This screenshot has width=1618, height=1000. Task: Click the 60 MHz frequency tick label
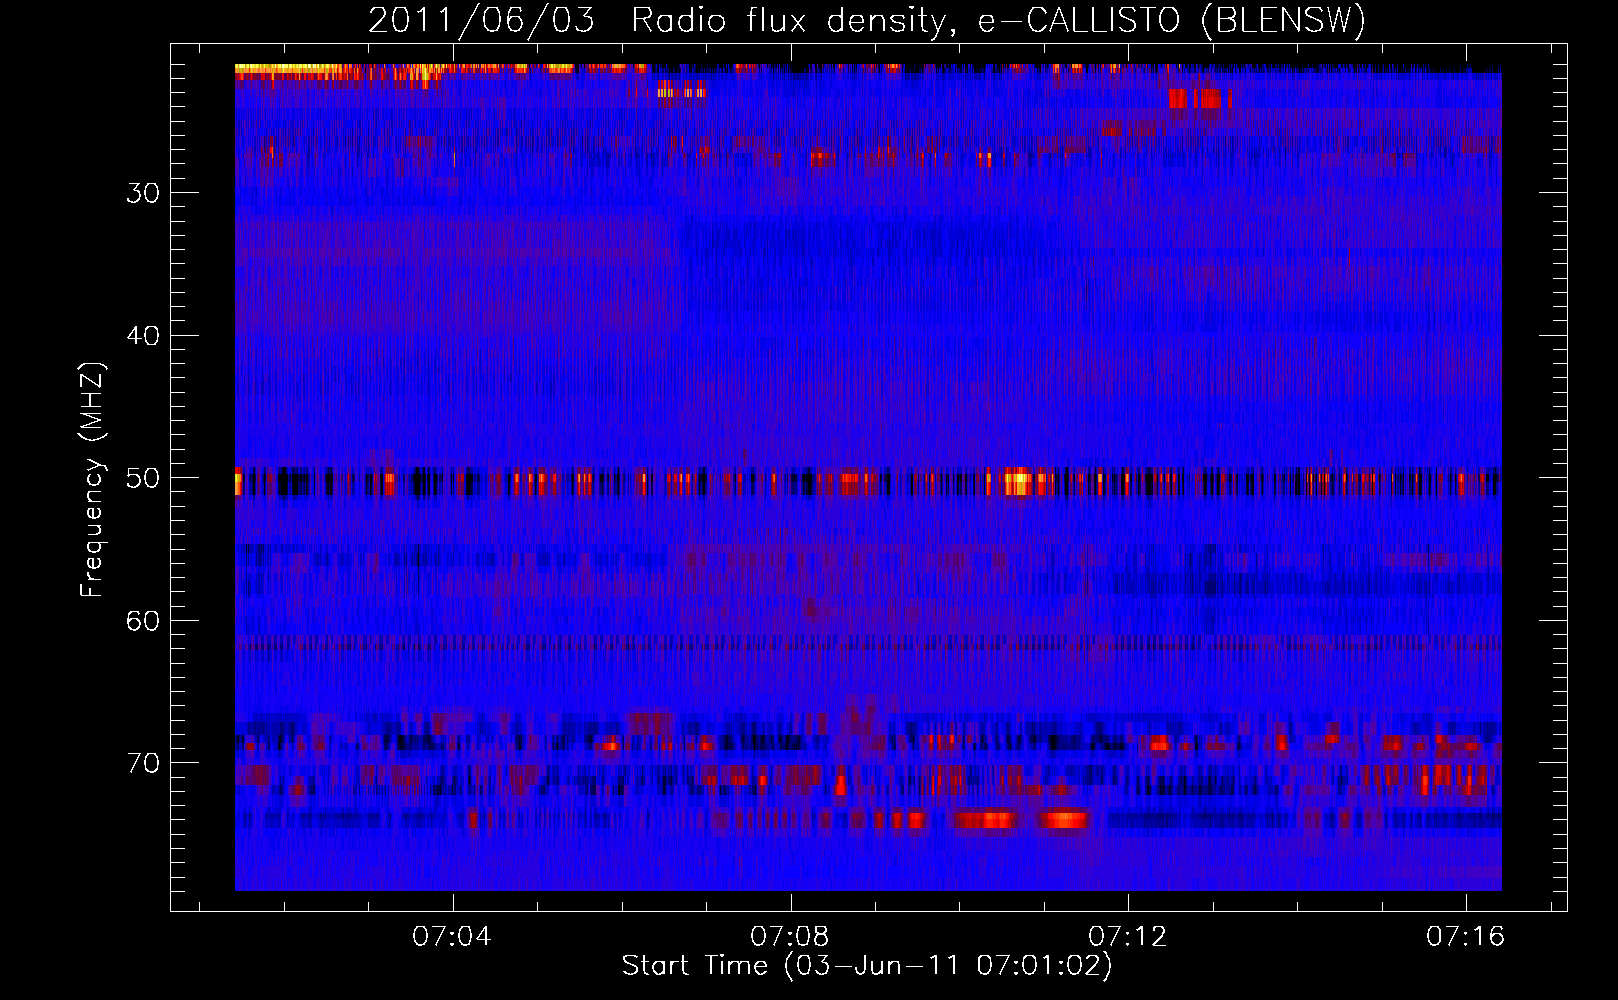pyautogui.click(x=143, y=621)
